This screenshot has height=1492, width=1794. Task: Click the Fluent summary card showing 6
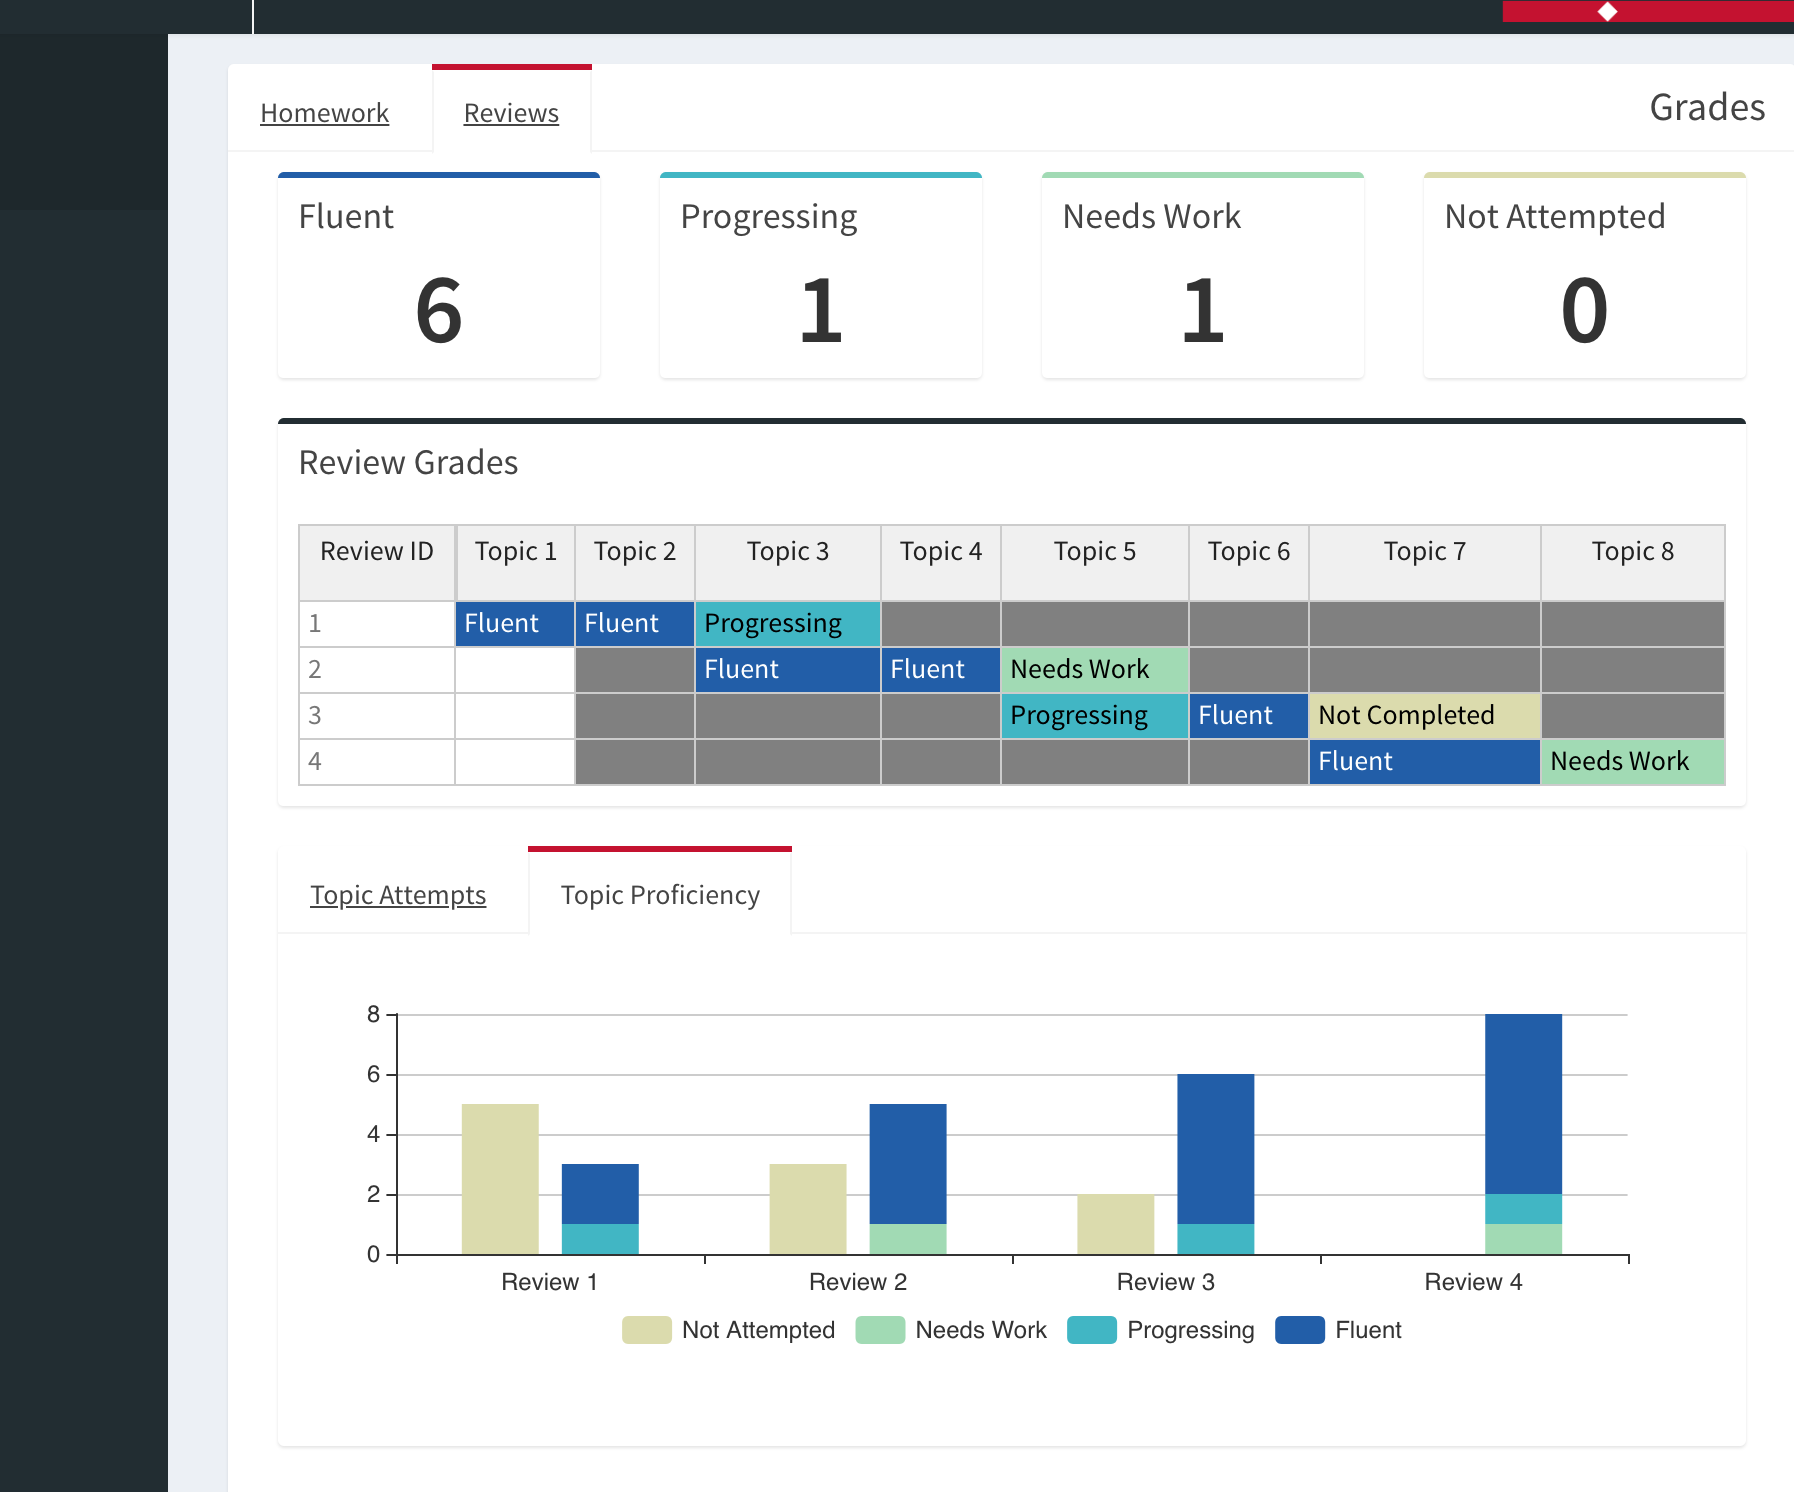(x=438, y=277)
